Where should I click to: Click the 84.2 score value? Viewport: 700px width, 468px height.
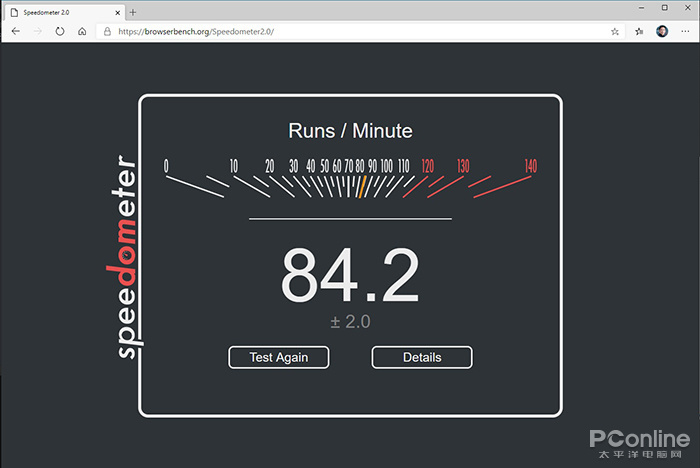[x=350, y=275]
